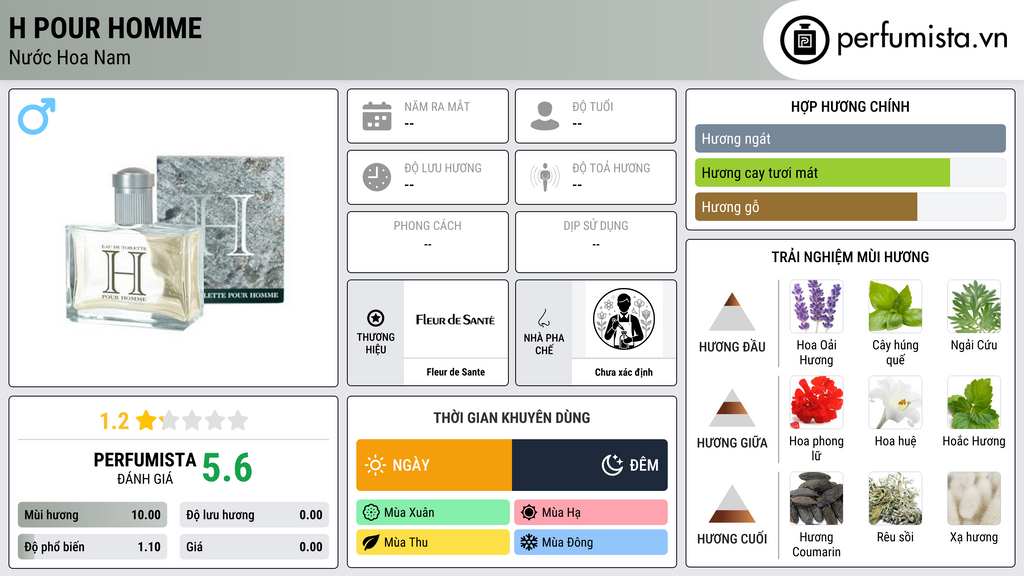The height and width of the screenshot is (576, 1024).
Task: Click the Hương giữa pyramid icon
Action: tap(732, 408)
